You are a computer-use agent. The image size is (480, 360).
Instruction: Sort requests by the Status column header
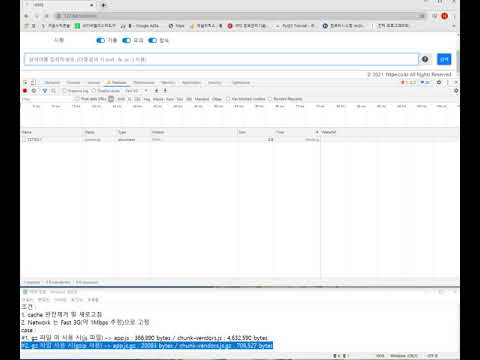(x=99, y=132)
